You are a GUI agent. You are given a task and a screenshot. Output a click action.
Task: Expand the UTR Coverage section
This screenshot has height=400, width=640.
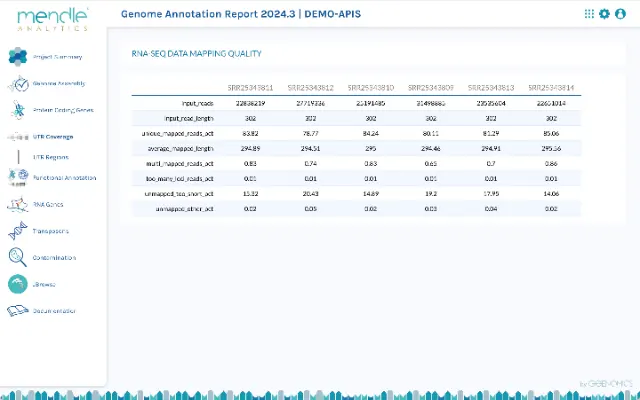[52, 136]
